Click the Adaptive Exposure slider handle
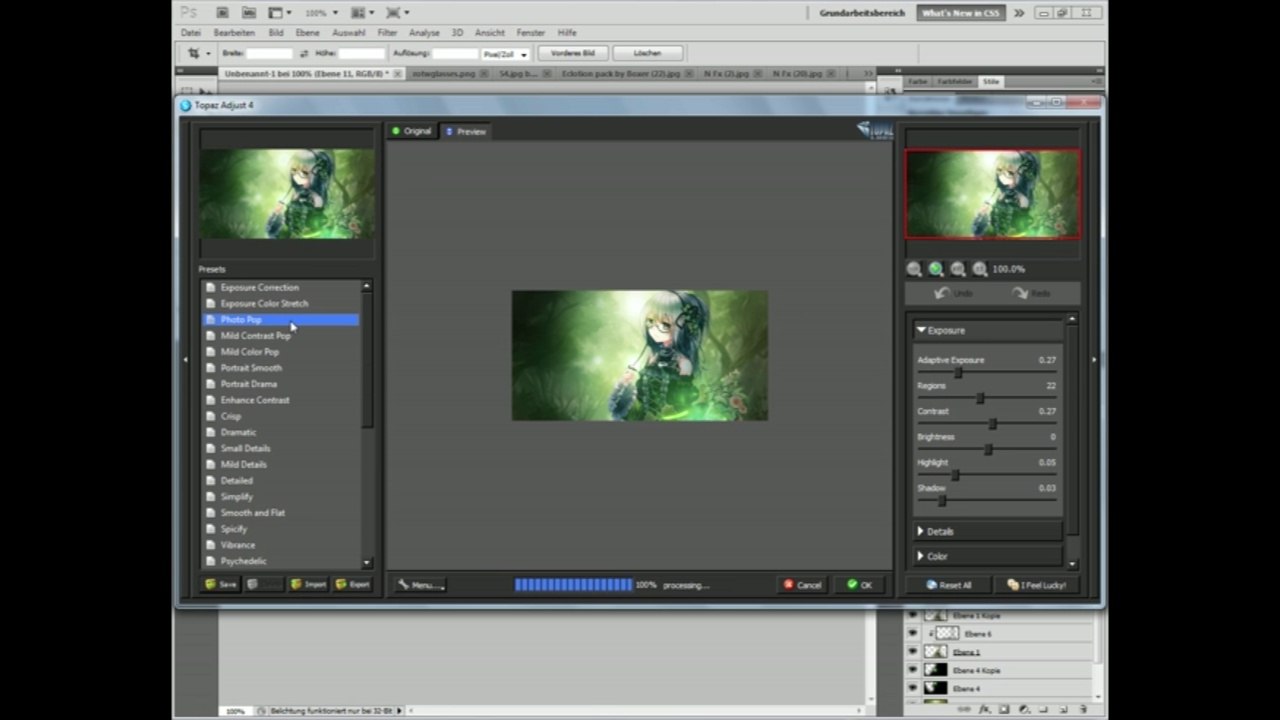This screenshot has height=720, width=1280. 958,373
